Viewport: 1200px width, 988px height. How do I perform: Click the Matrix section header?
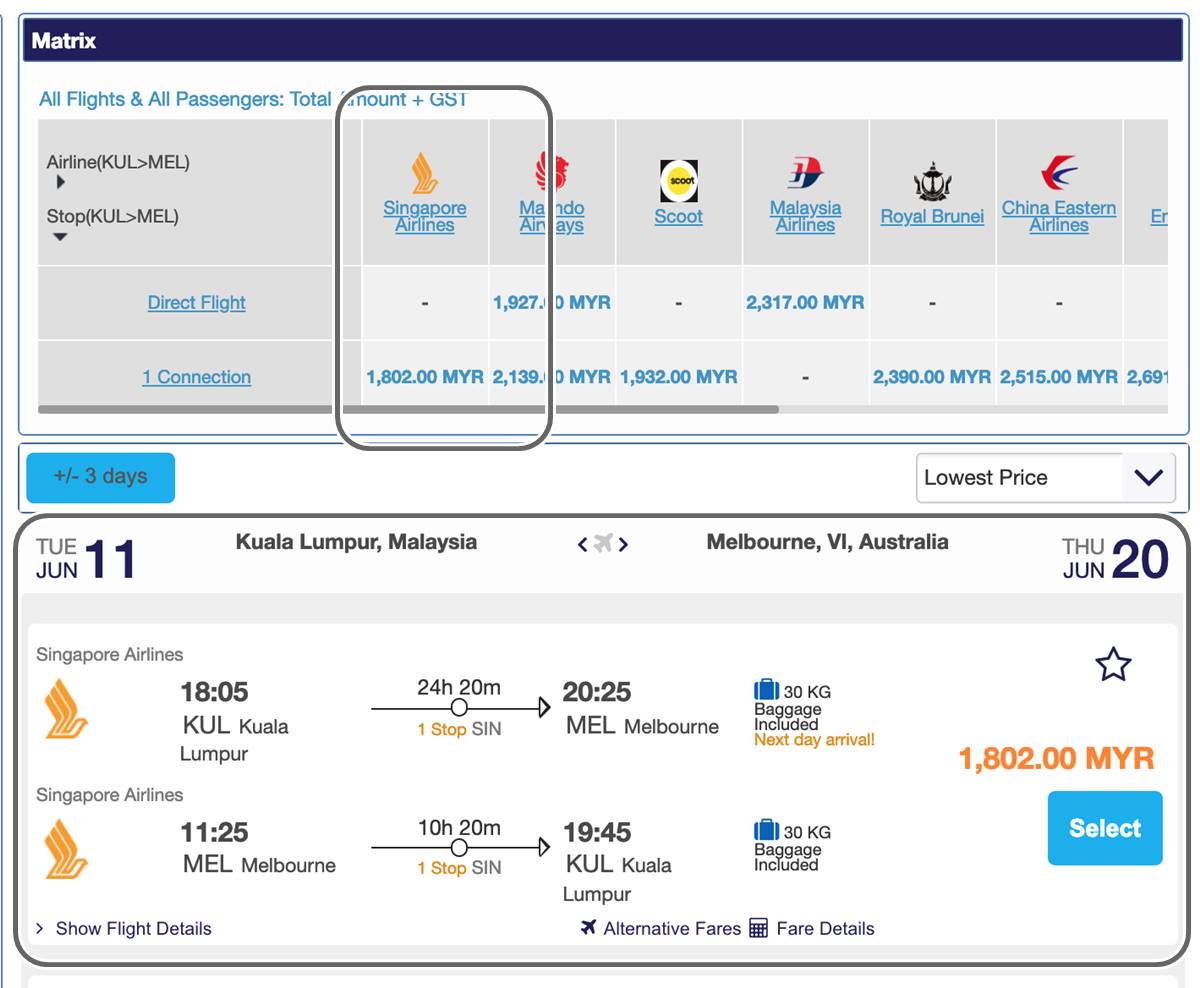click(603, 41)
